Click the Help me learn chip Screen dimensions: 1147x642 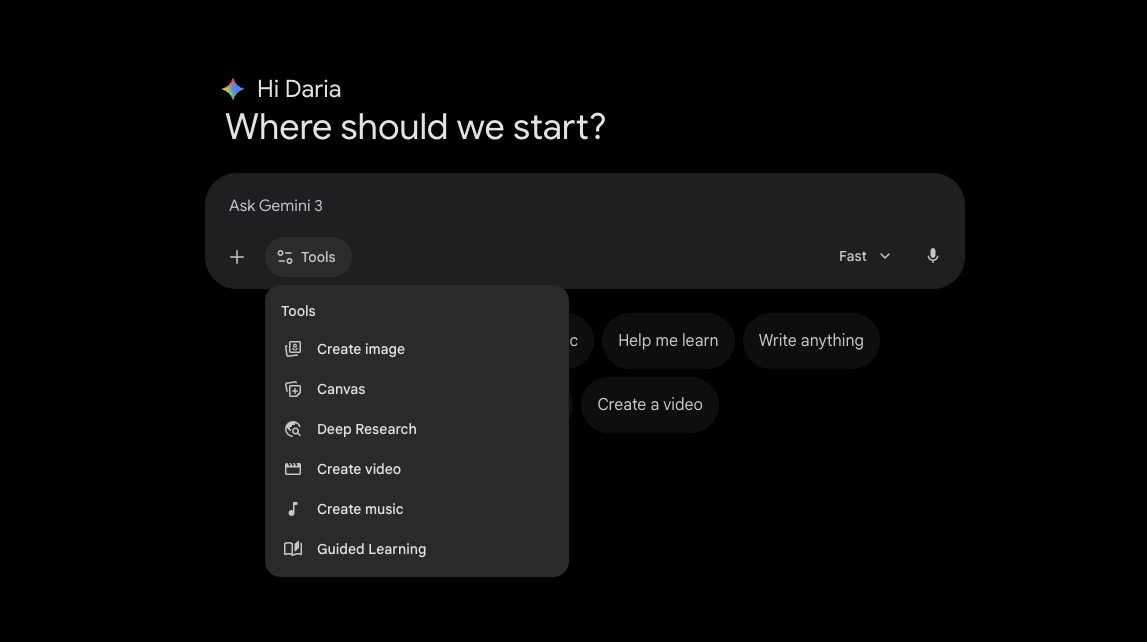(x=668, y=341)
